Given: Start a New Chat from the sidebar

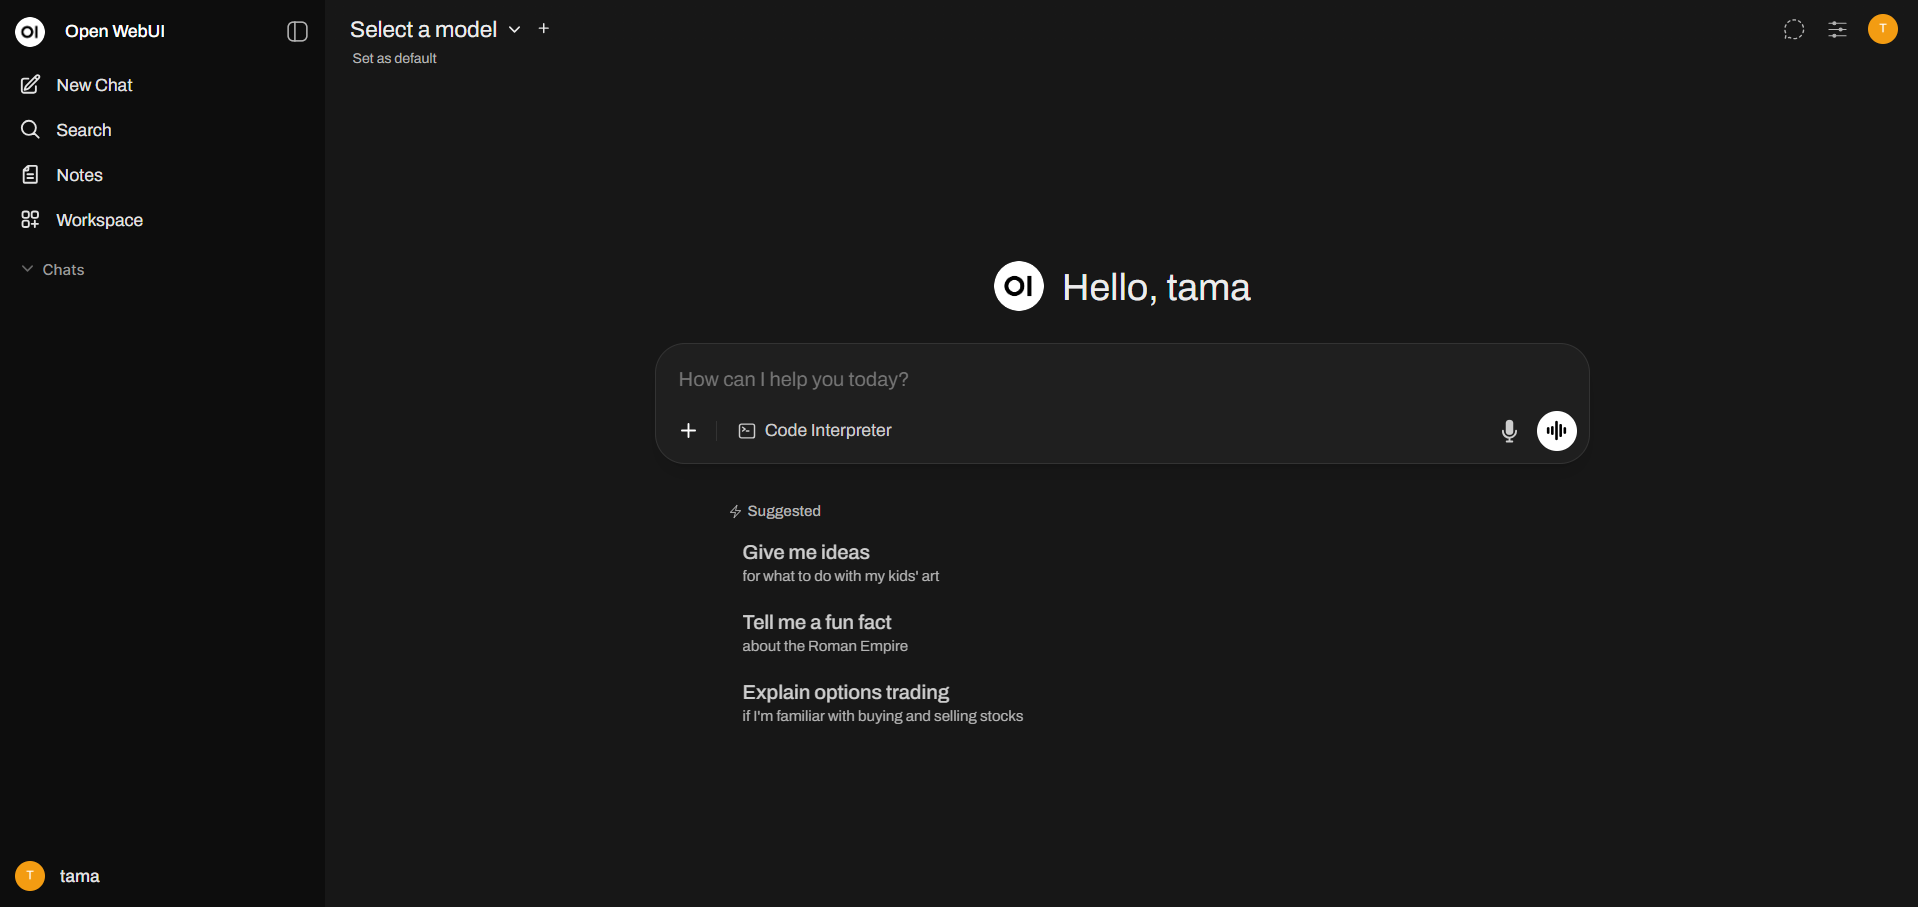Looking at the screenshot, I should [94, 84].
